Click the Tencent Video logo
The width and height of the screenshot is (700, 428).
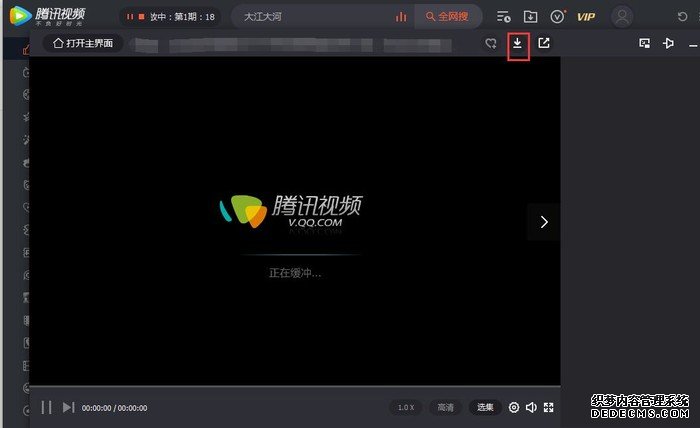pyautogui.click(x=48, y=16)
